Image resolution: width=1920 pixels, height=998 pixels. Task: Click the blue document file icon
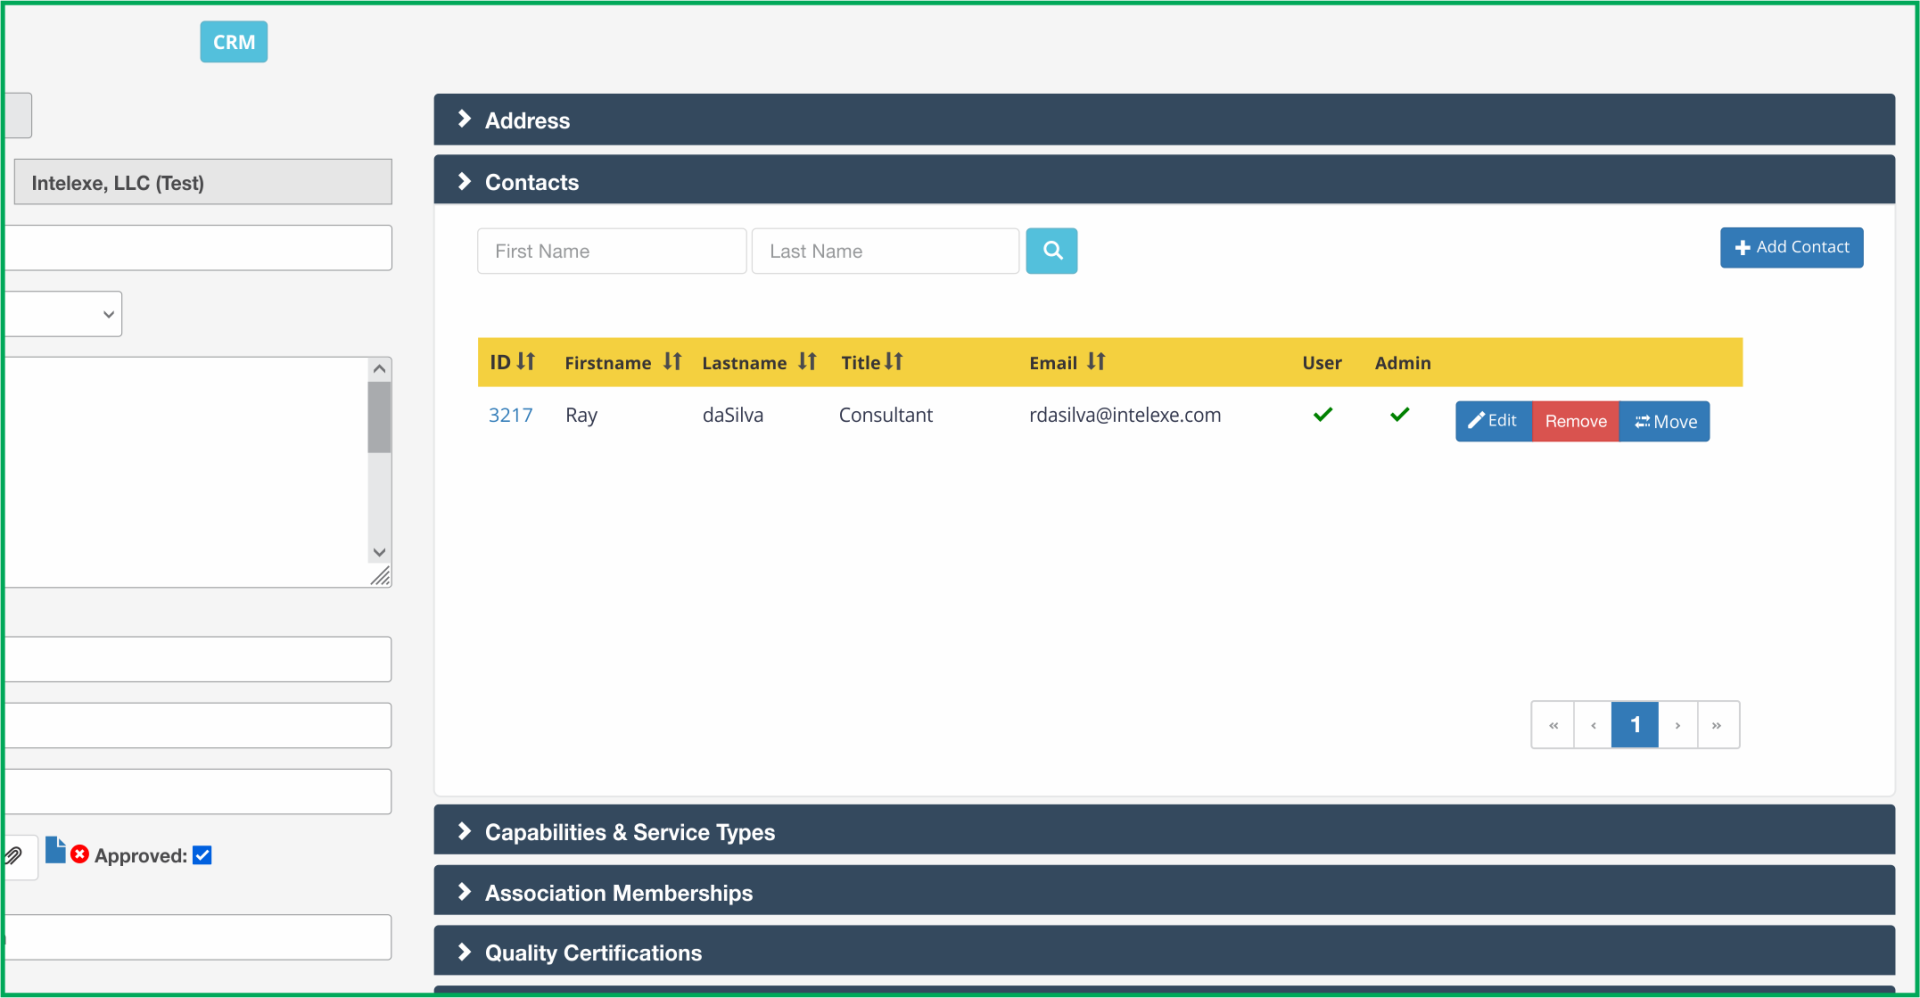[55, 850]
